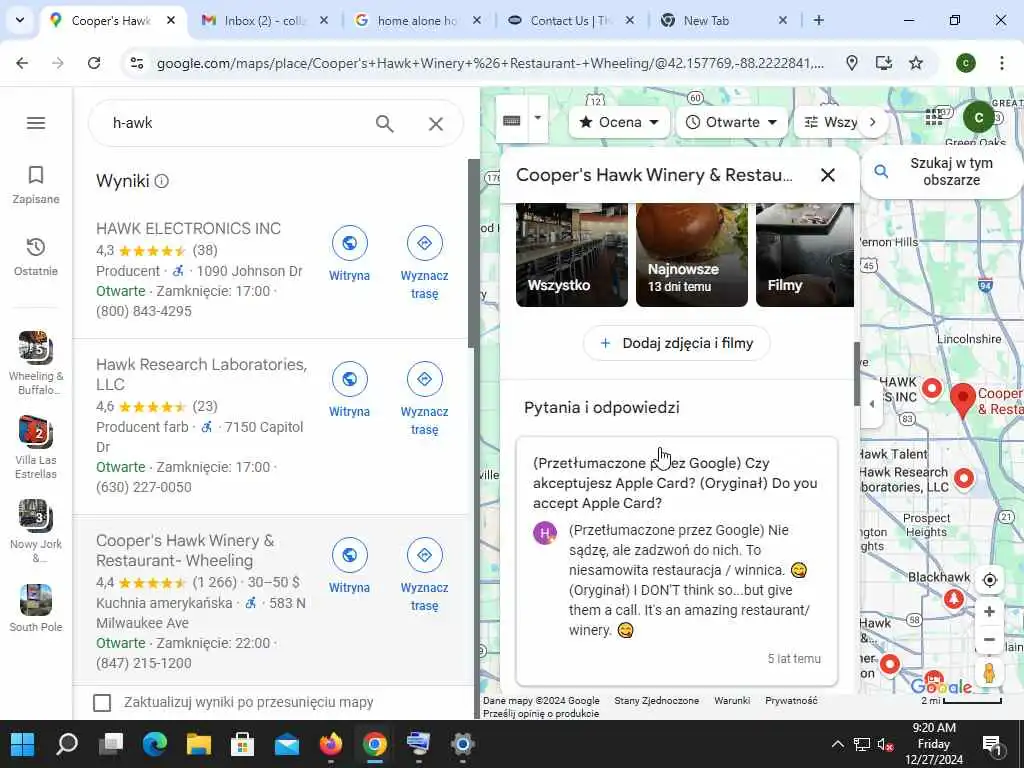Open Villa Las Estrellas recent item
1024x768 pixels.
(36, 447)
